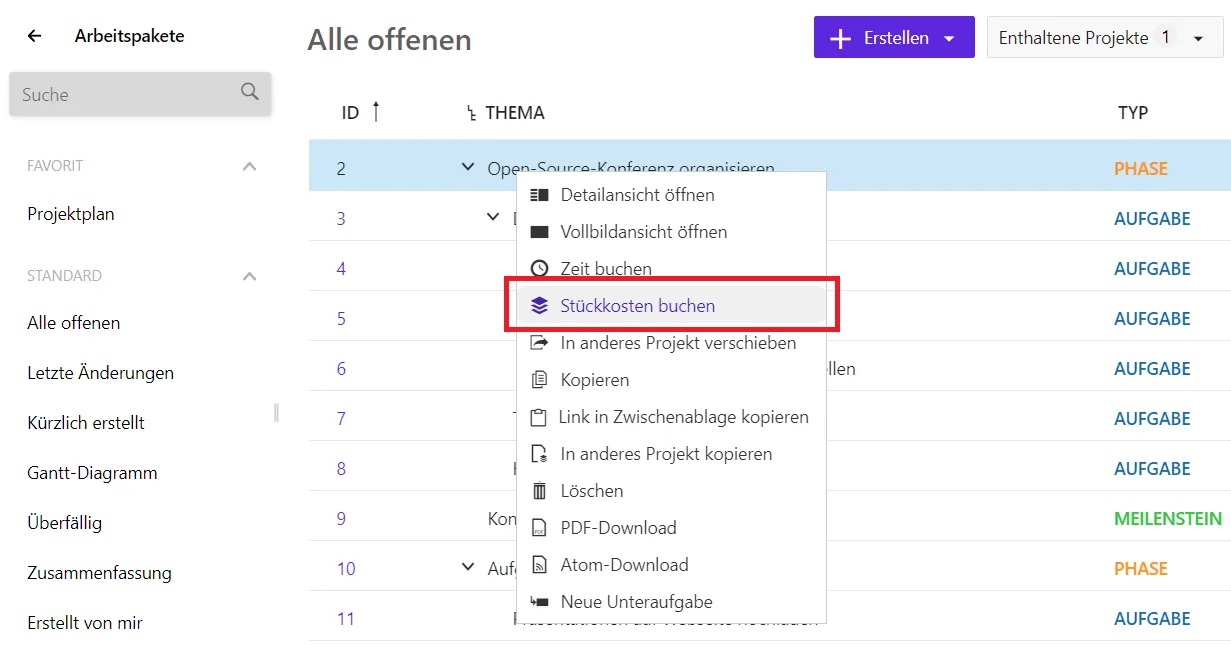Click the Link in Zwischenablage clipboard icon
1231x645 pixels.
540,416
